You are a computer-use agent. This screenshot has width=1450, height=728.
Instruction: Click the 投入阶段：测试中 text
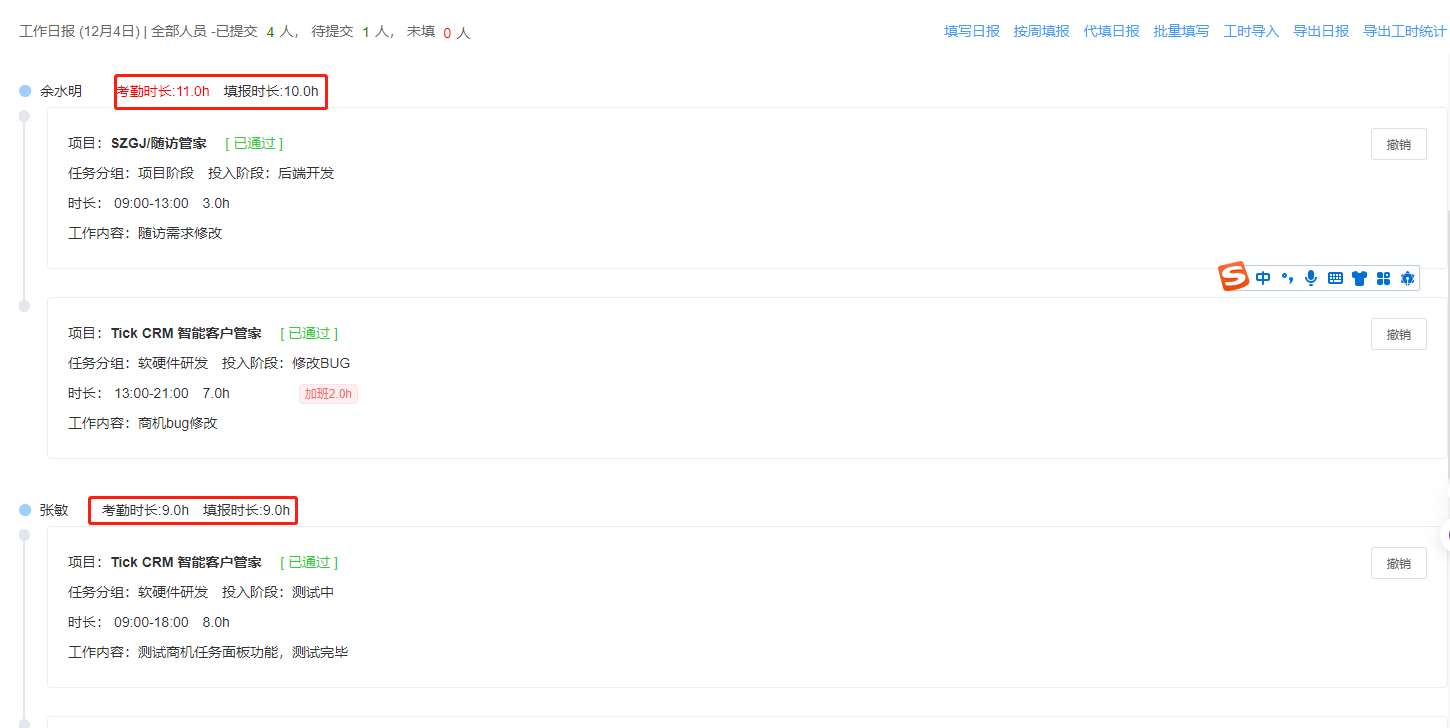pyautogui.click(x=278, y=592)
